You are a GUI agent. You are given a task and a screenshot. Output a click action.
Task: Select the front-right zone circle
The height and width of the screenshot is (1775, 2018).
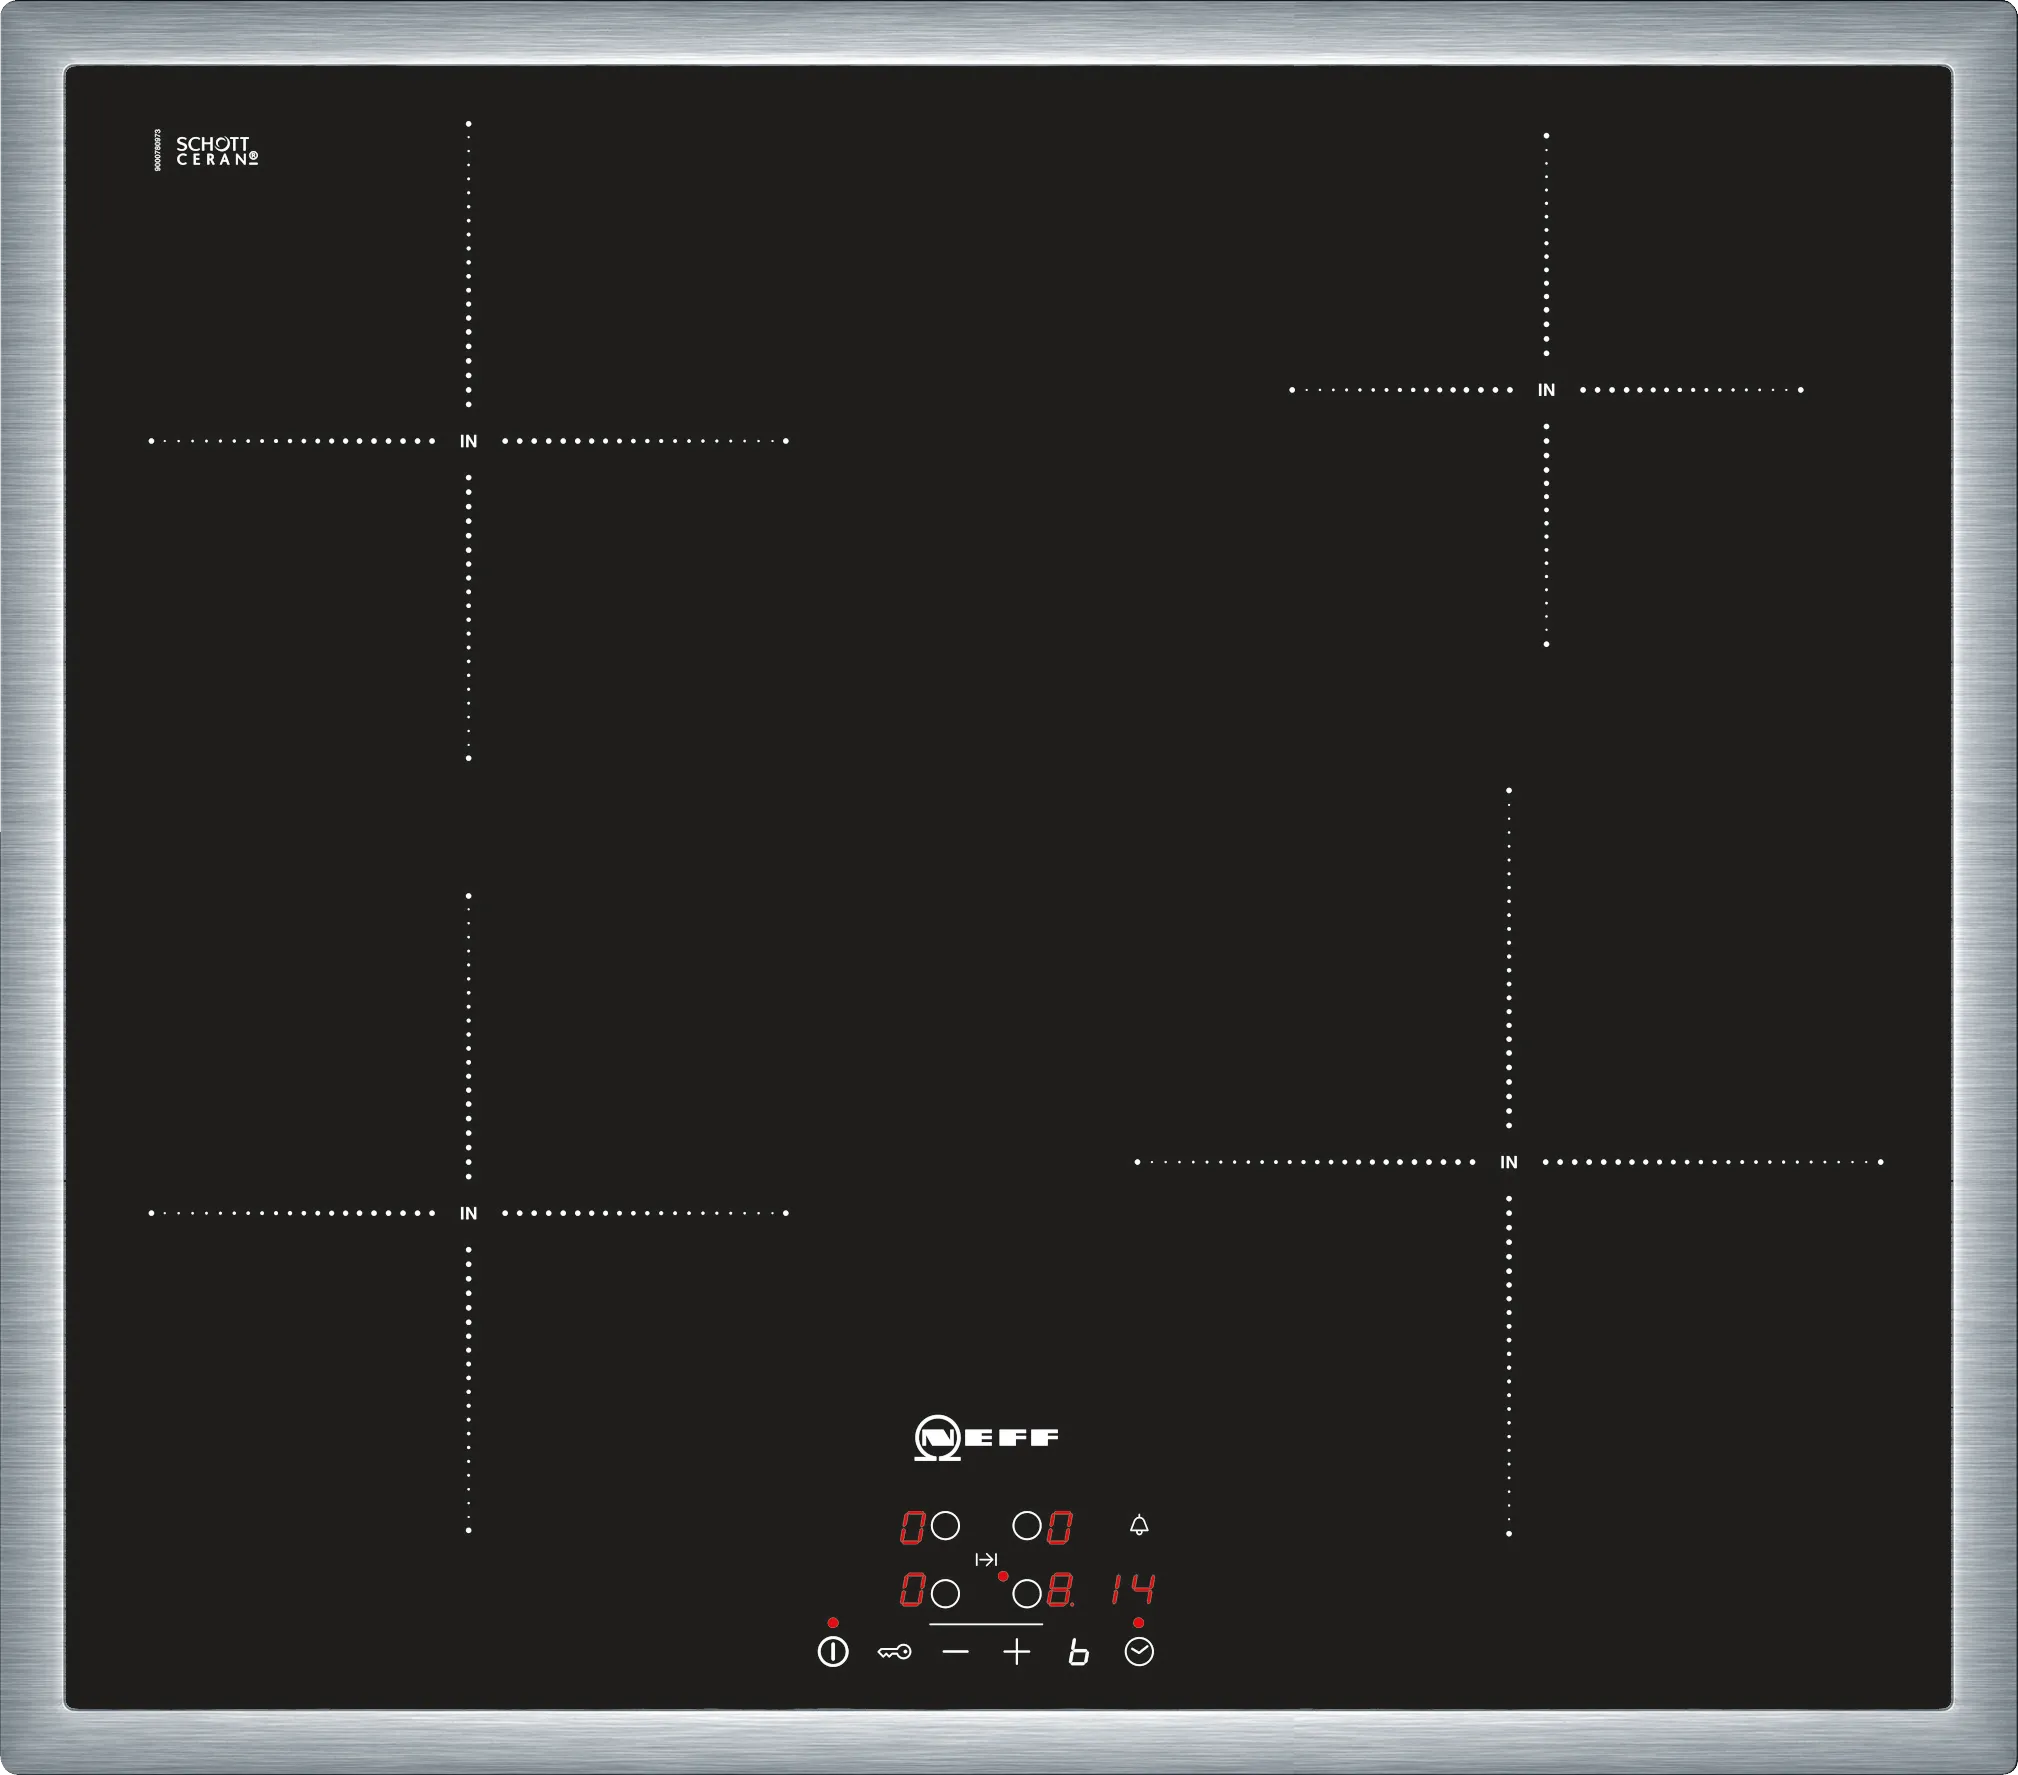coord(1027,1593)
